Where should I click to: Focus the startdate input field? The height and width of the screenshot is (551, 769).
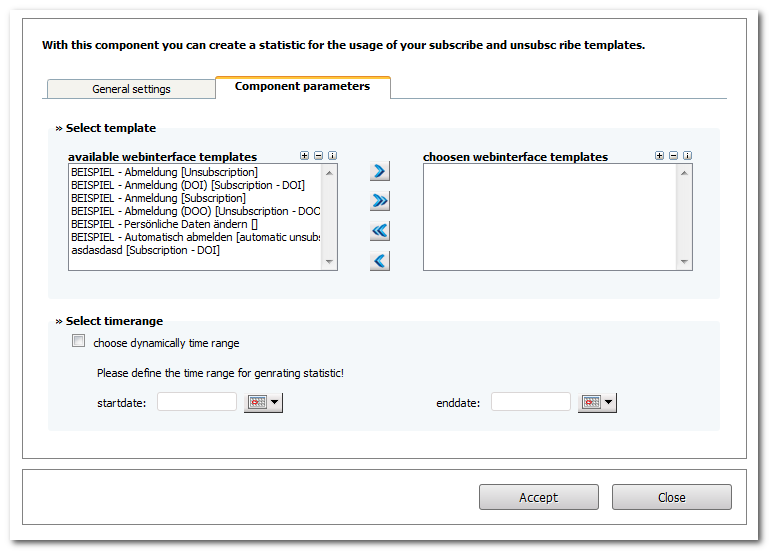click(x=197, y=402)
